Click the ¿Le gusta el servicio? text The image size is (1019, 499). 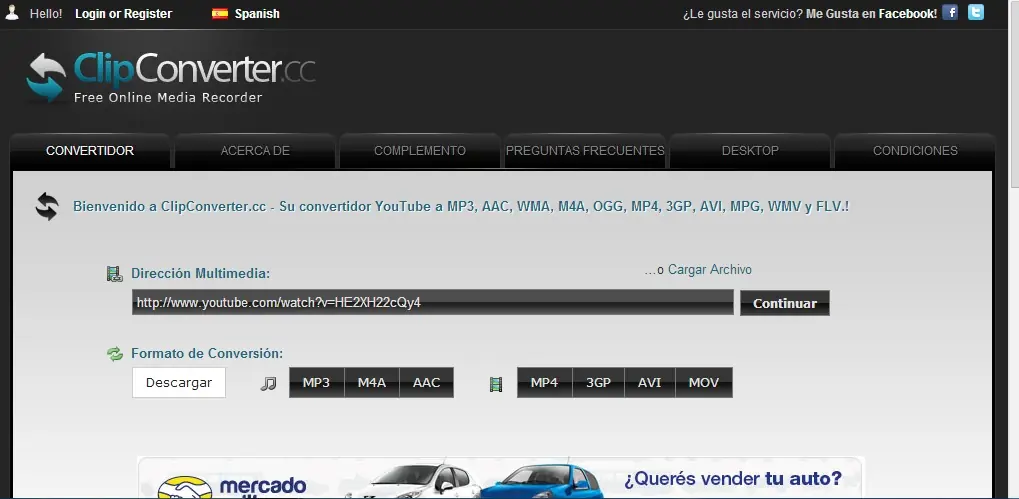(x=743, y=14)
